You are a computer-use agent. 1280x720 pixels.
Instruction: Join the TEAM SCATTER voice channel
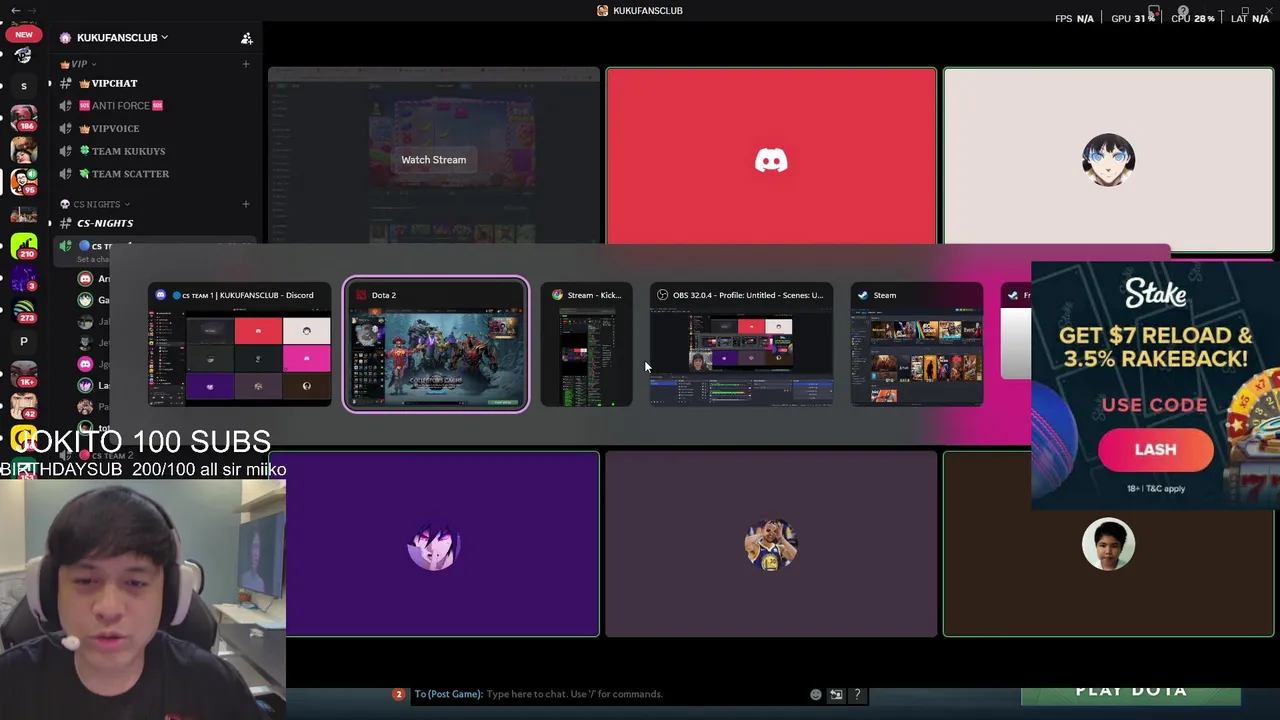pyautogui.click(x=130, y=174)
